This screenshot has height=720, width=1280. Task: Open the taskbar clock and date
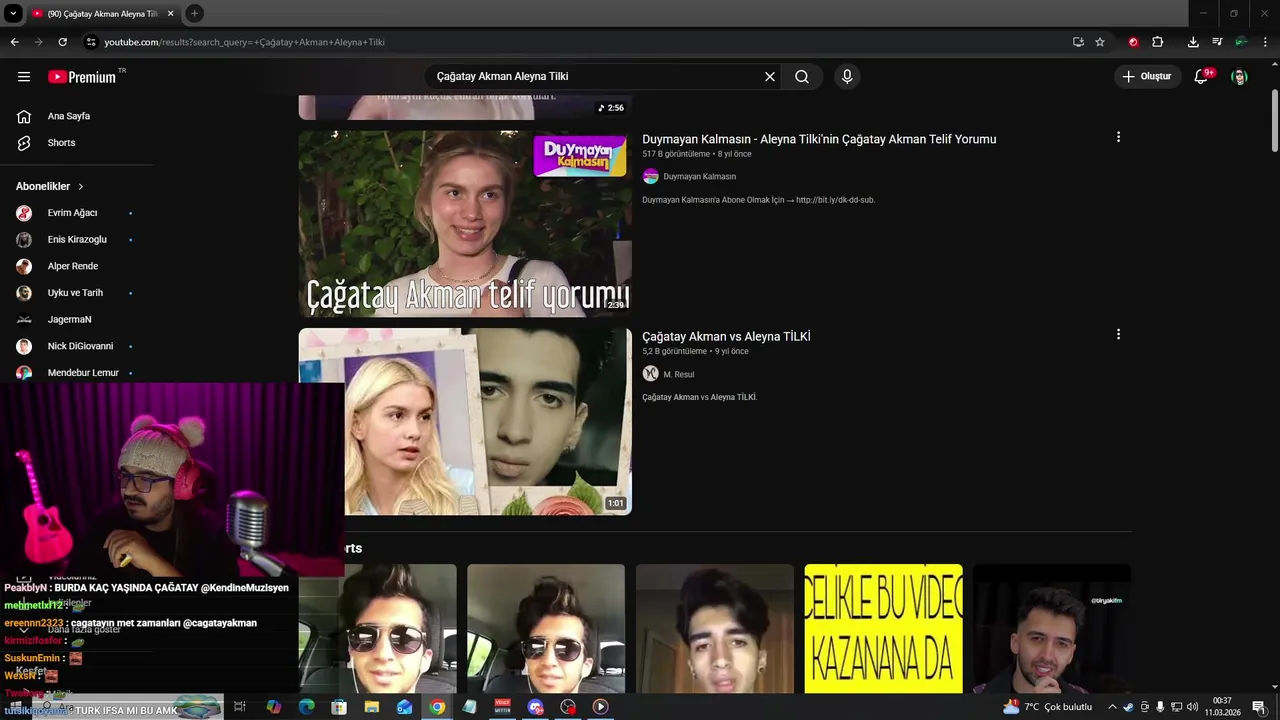[1222, 707]
